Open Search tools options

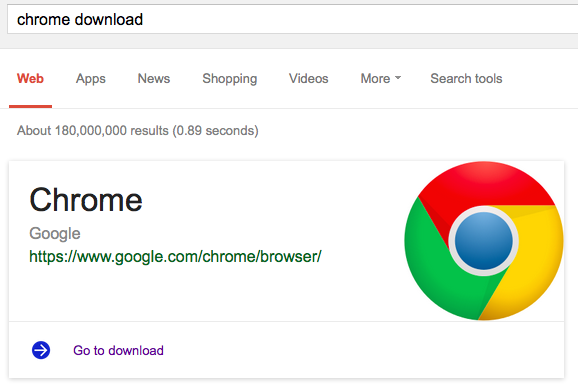click(x=466, y=79)
